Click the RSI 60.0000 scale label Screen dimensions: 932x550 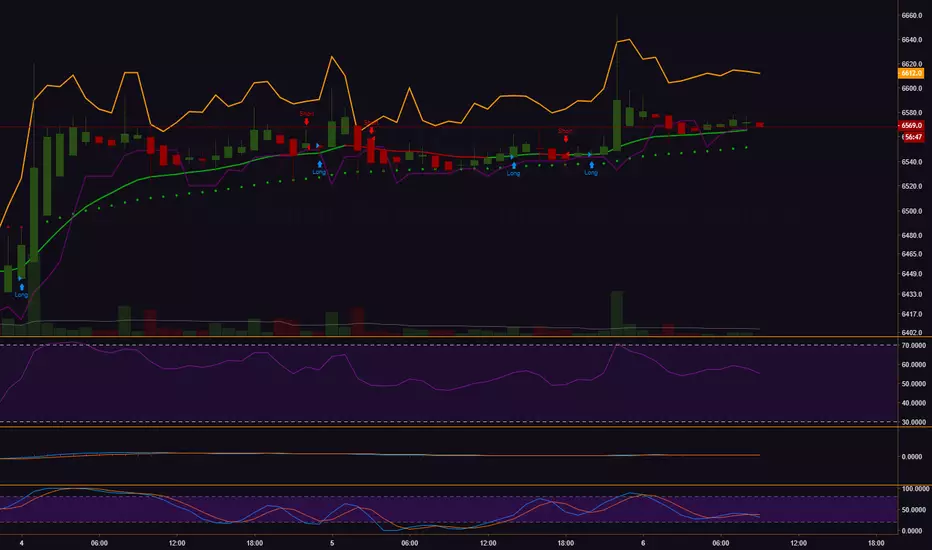(x=914, y=364)
